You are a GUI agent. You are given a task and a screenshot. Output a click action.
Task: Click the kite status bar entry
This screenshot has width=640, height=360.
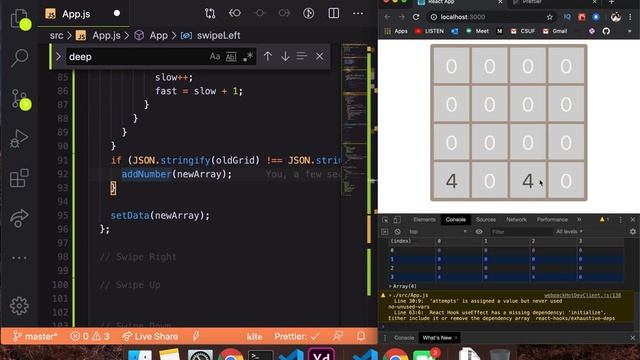254,336
